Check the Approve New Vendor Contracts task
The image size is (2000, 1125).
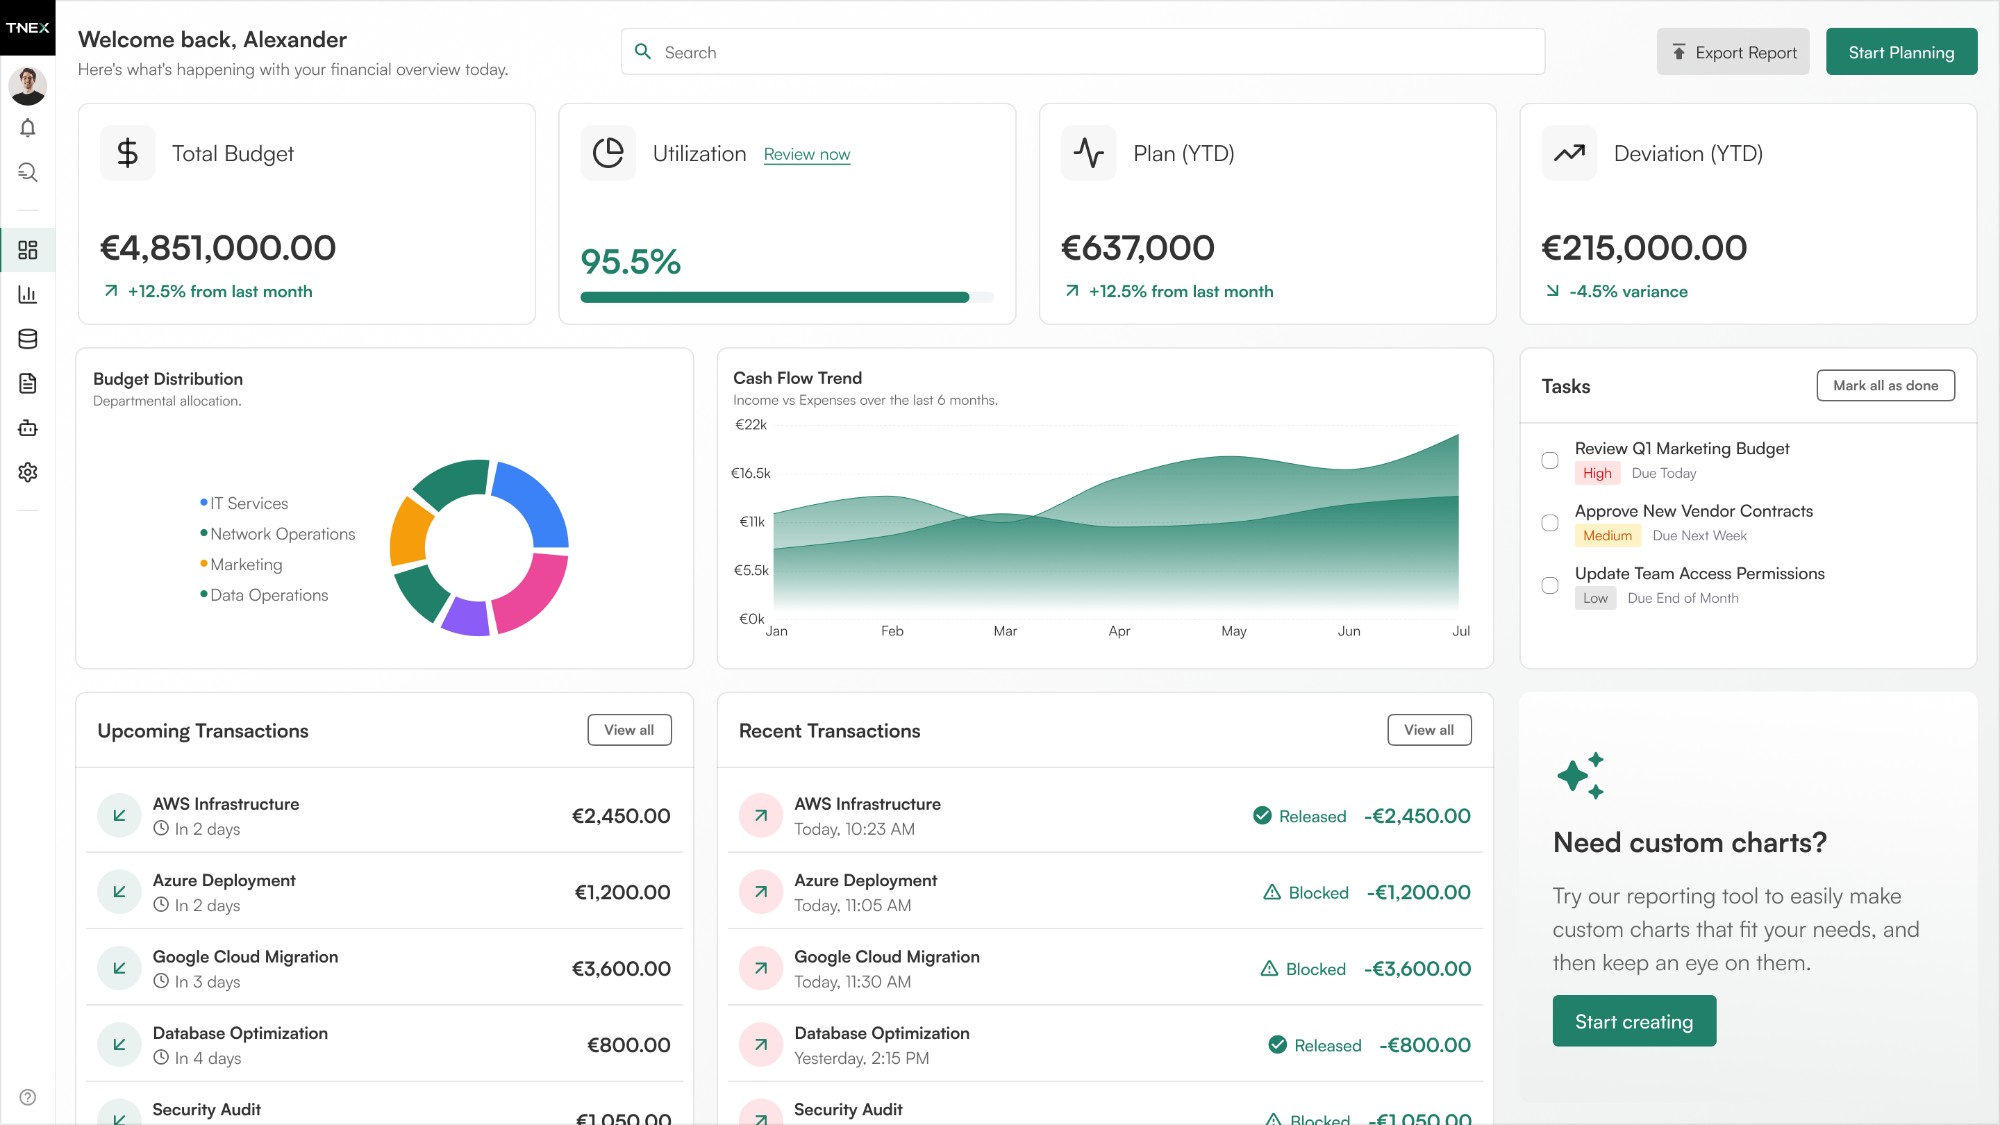pyautogui.click(x=1550, y=523)
